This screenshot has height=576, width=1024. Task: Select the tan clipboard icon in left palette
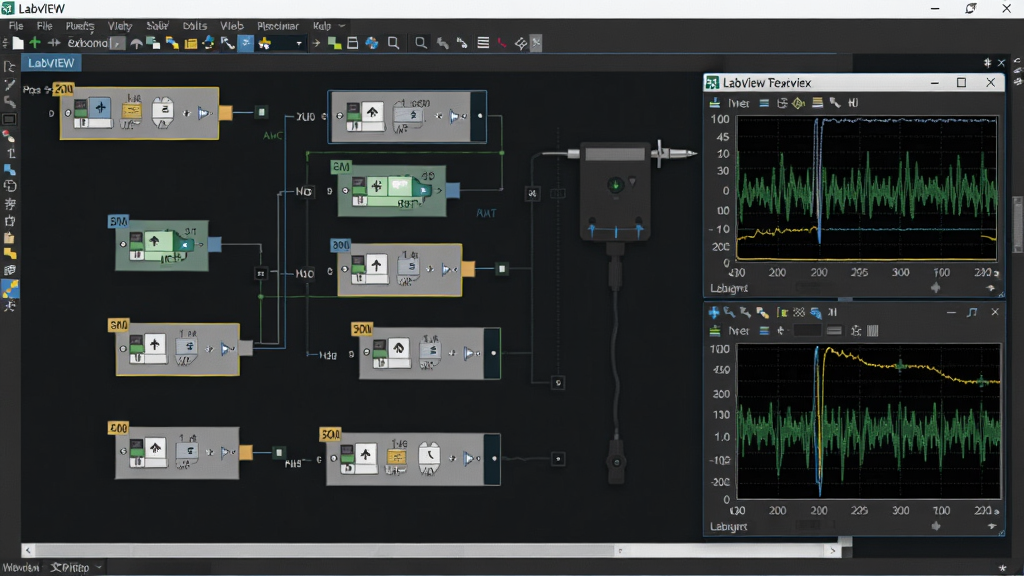click(9, 238)
